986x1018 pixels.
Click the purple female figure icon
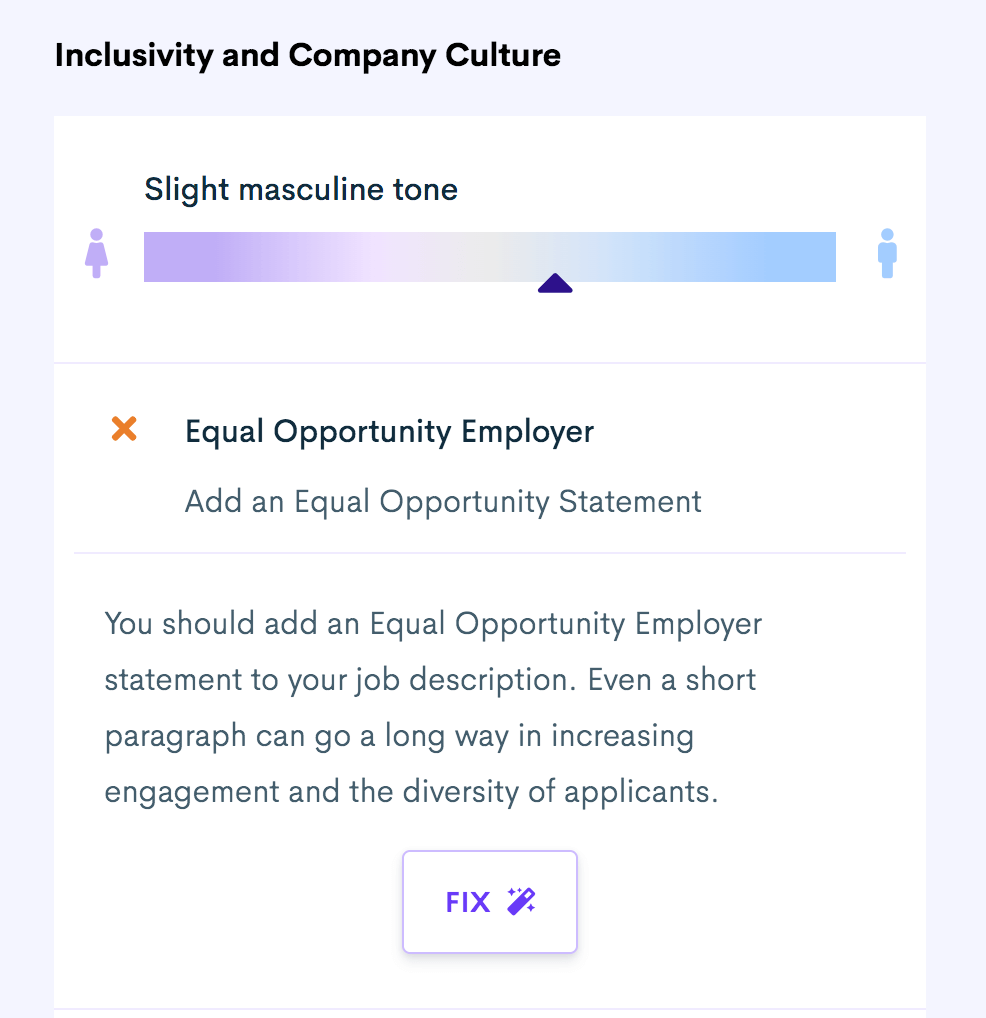pyautogui.click(x=96, y=253)
